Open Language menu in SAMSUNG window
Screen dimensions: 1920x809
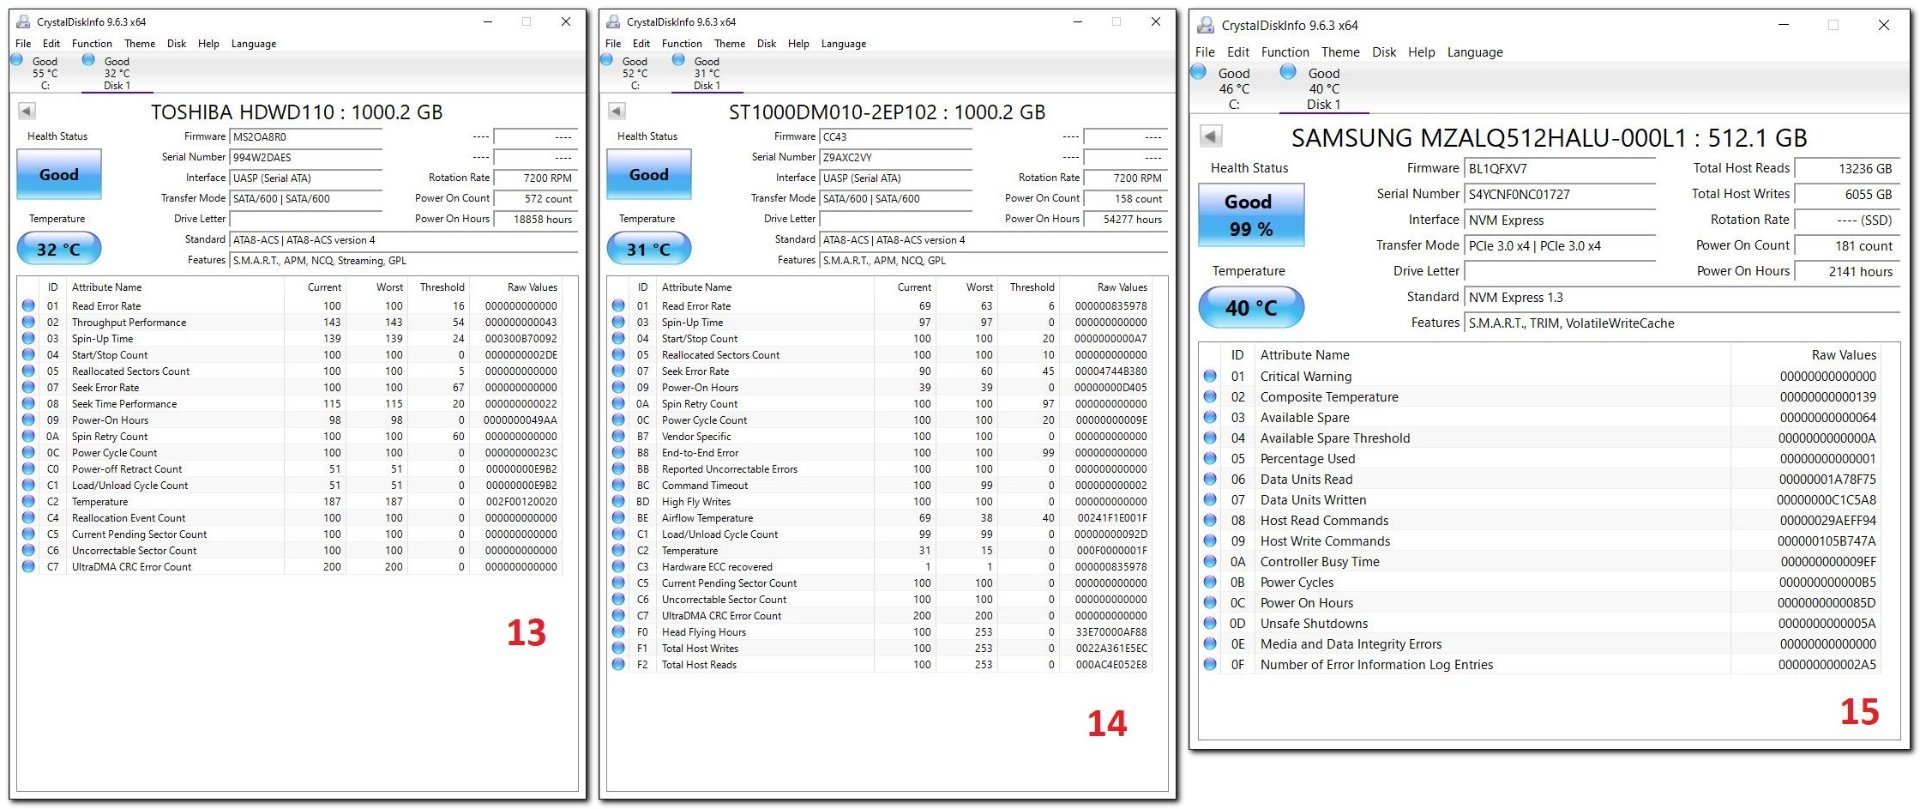[1475, 52]
